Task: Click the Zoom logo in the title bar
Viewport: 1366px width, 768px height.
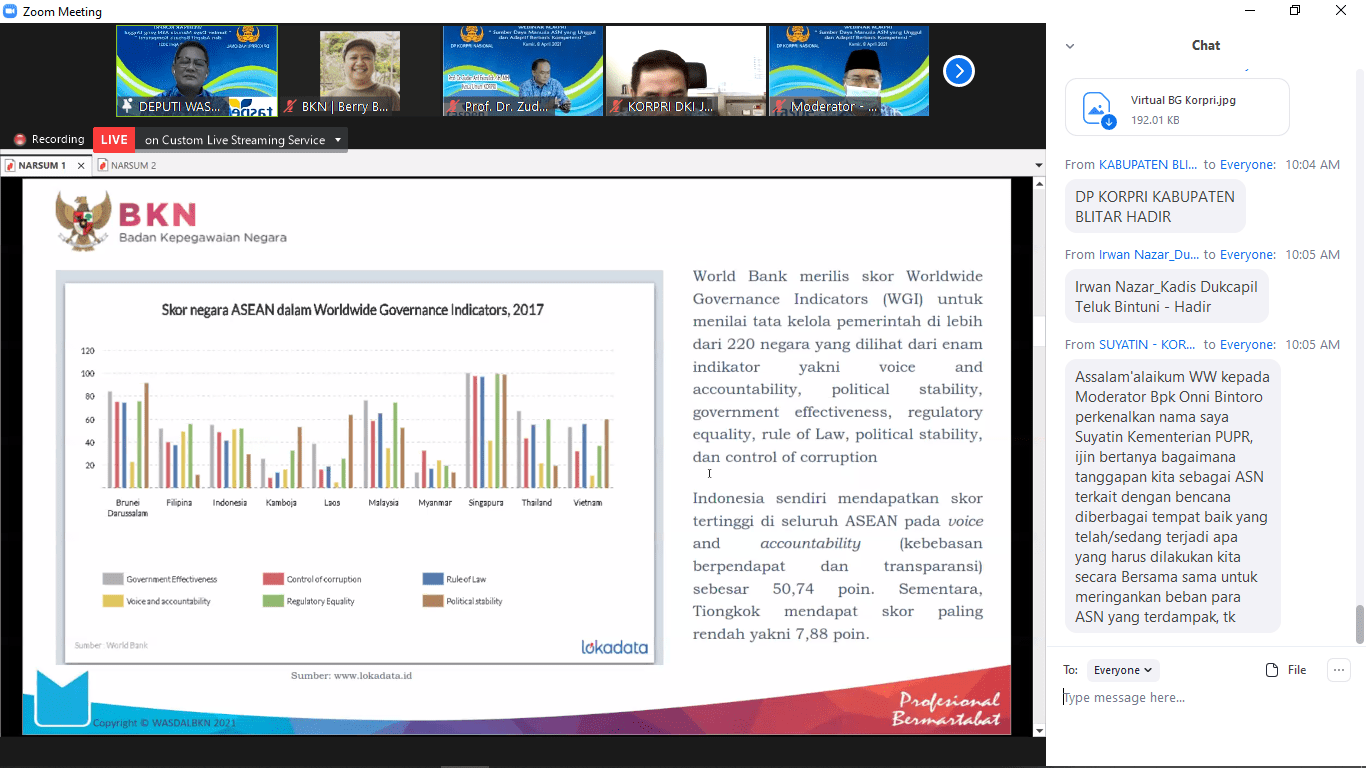Action: pyautogui.click(x=12, y=12)
